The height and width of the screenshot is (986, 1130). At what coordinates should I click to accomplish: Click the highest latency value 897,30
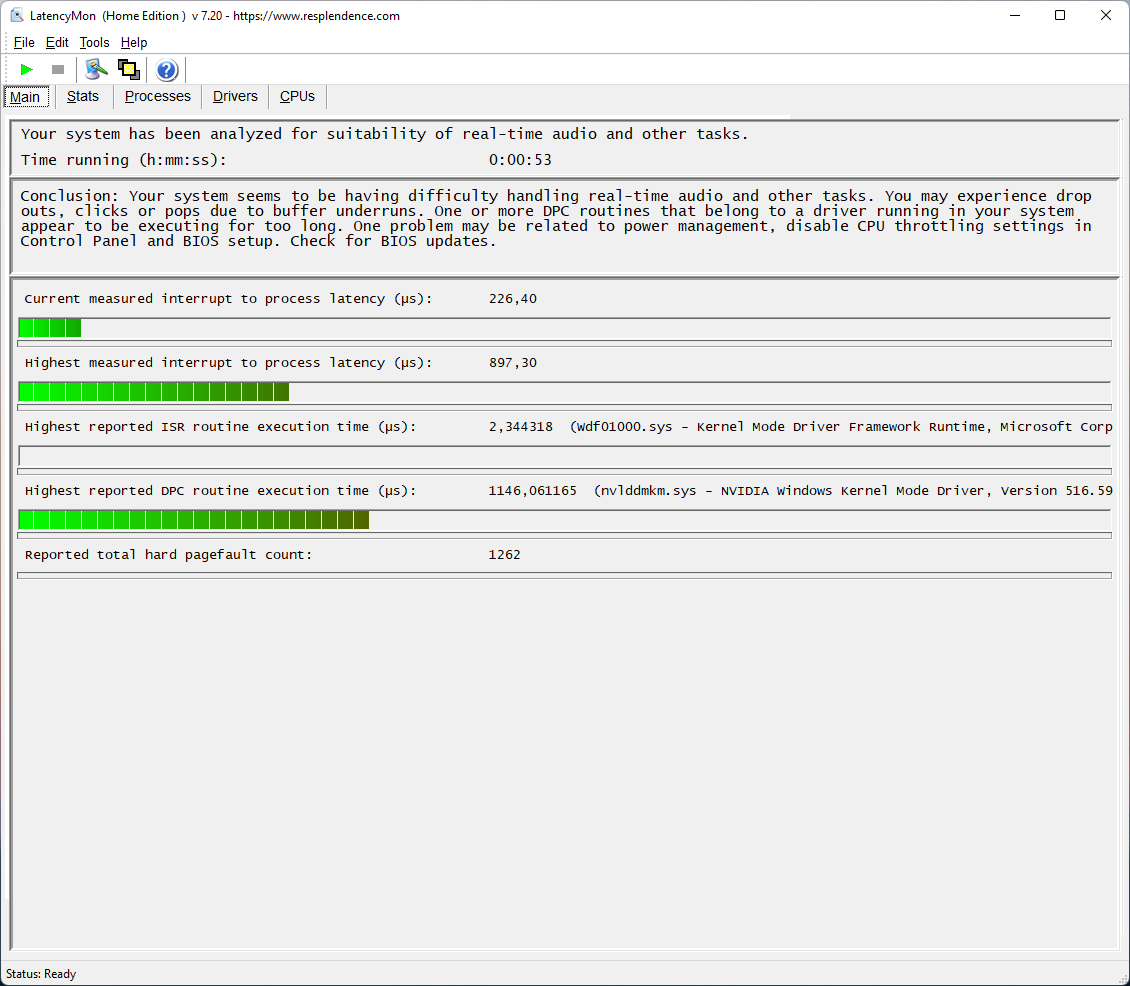pos(512,363)
